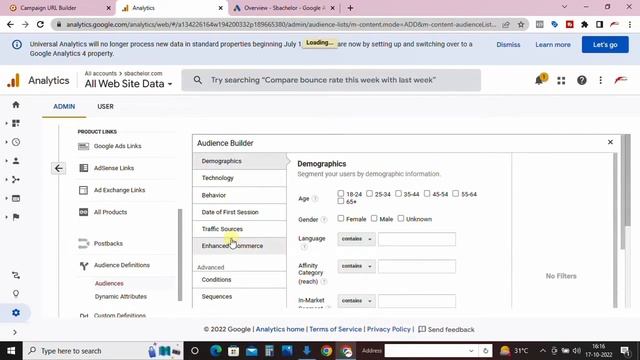Image resolution: width=640 pixels, height=360 pixels.
Task: Click the Language text field
Action: coord(417,239)
